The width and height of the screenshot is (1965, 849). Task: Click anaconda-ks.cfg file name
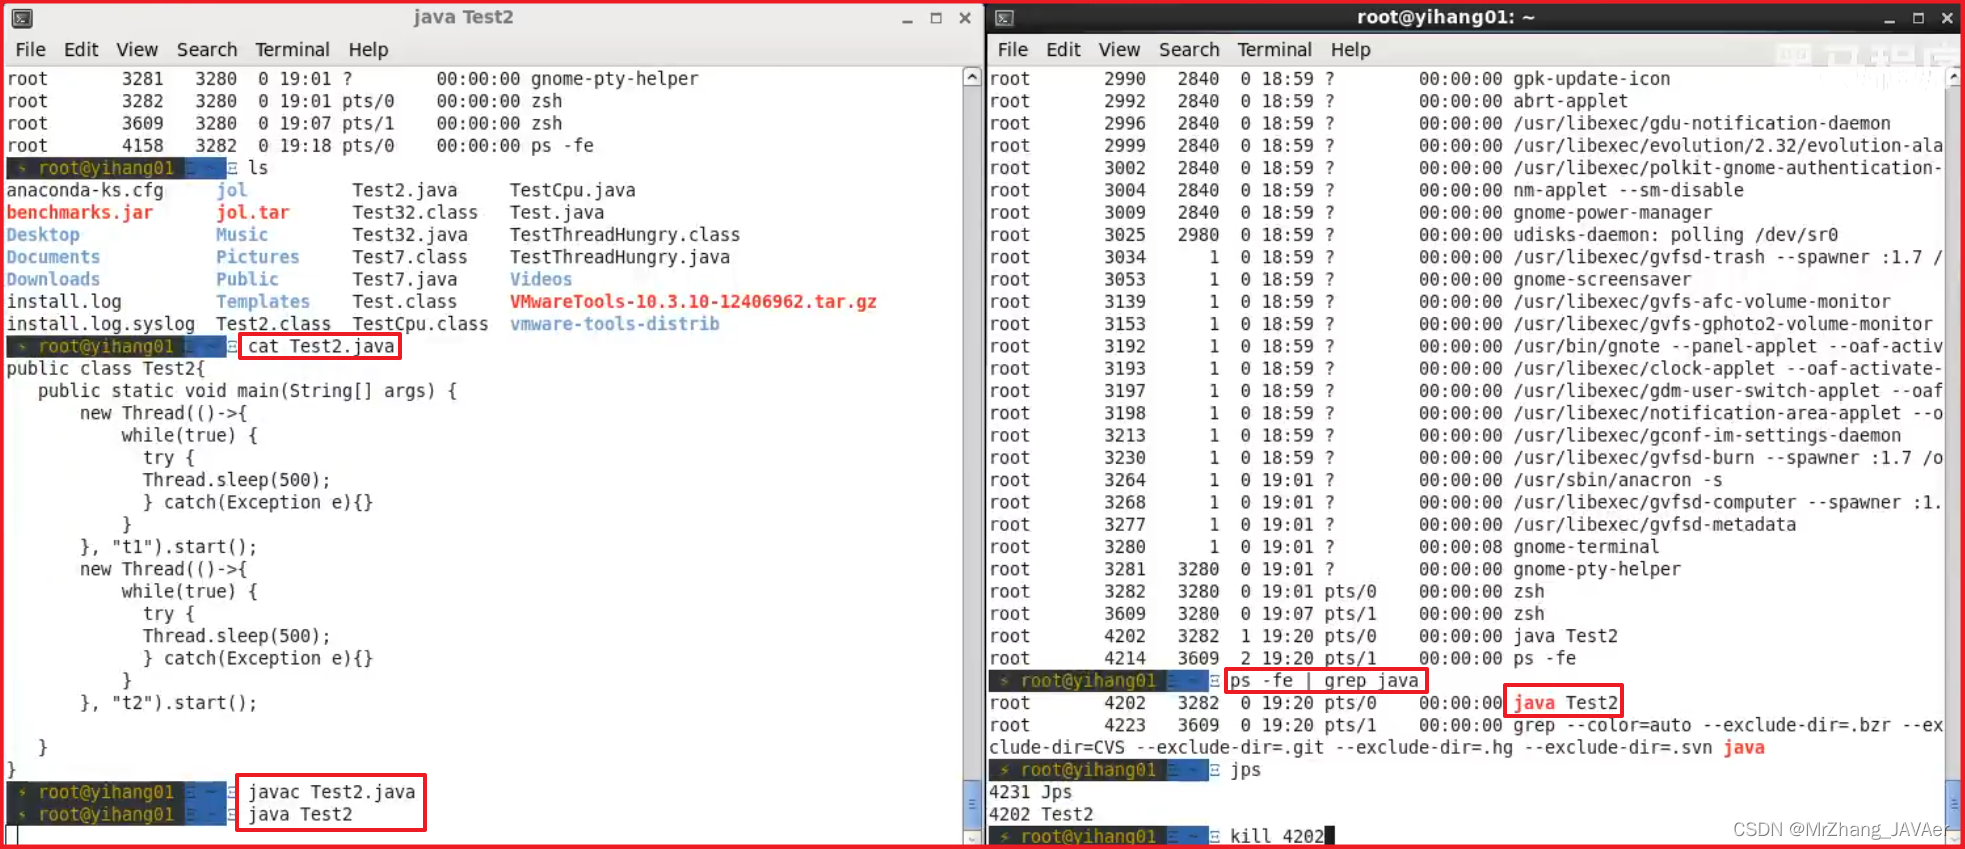85,190
